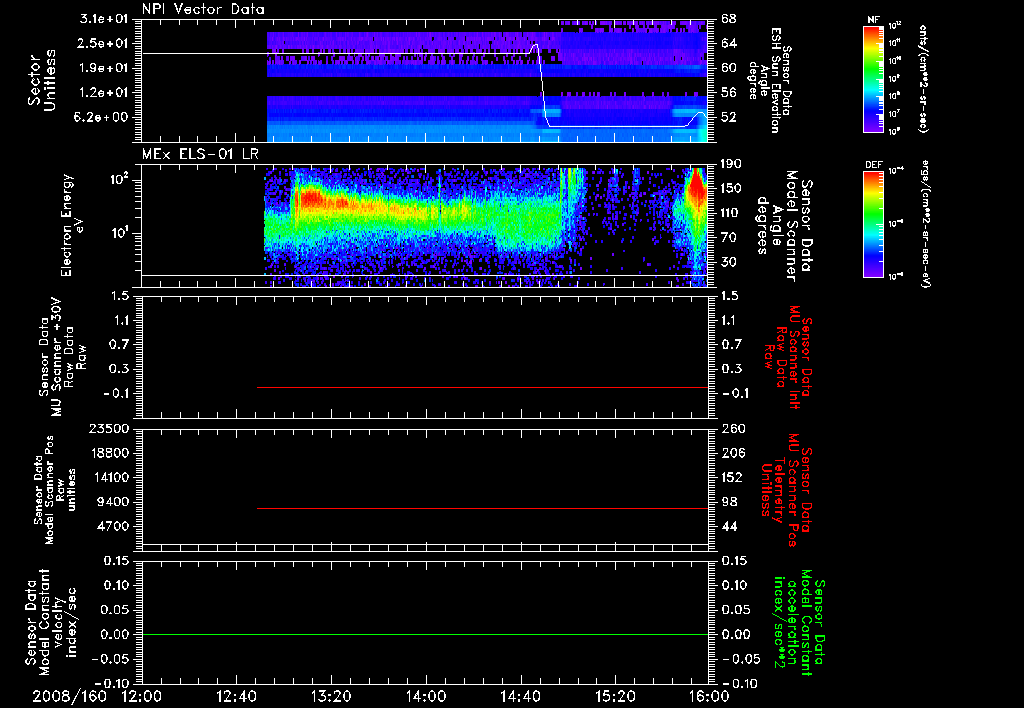This screenshot has height=708, width=1024.
Task: Click the '190' scanner angle tick value
Action: [x=731, y=164]
